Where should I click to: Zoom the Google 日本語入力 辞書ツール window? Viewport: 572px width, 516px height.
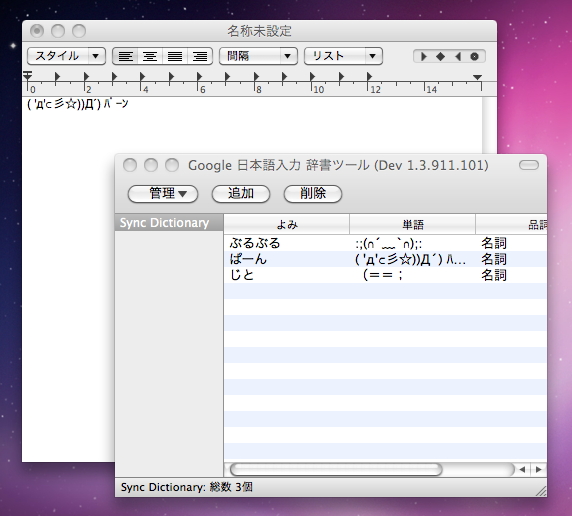click(172, 165)
